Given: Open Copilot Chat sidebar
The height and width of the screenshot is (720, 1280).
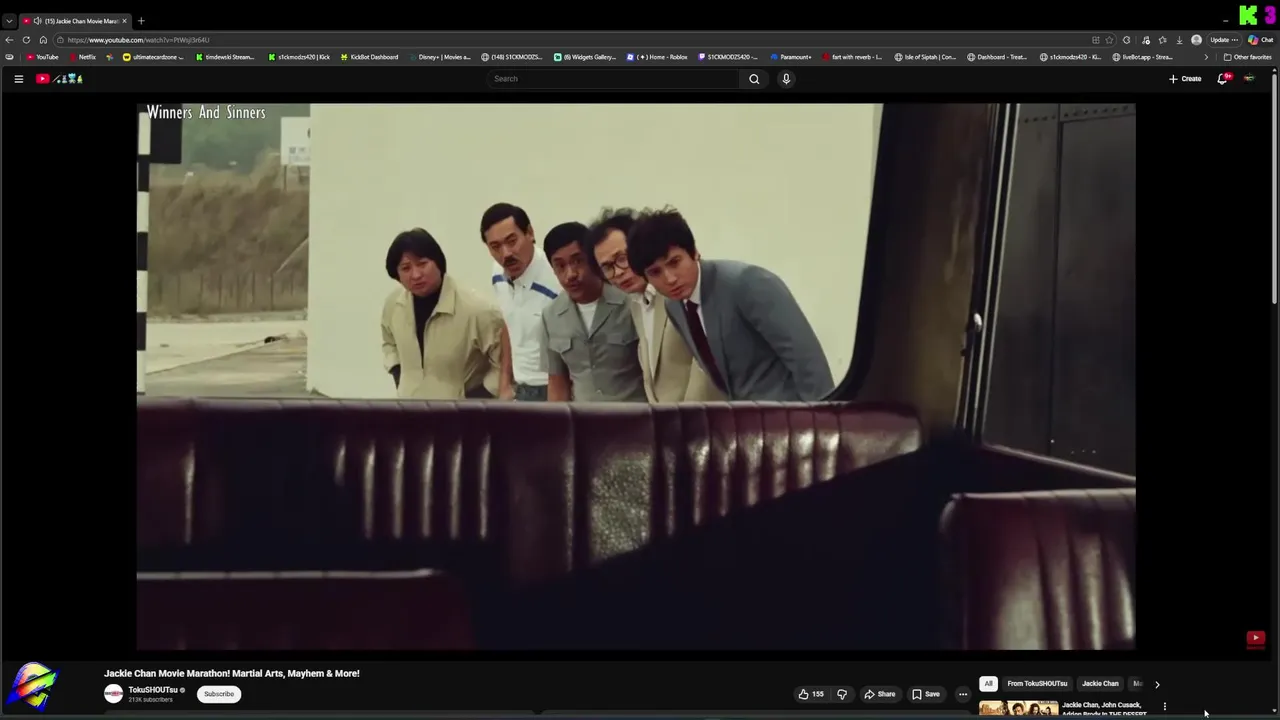Looking at the screenshot, I should click(1259, 40).
